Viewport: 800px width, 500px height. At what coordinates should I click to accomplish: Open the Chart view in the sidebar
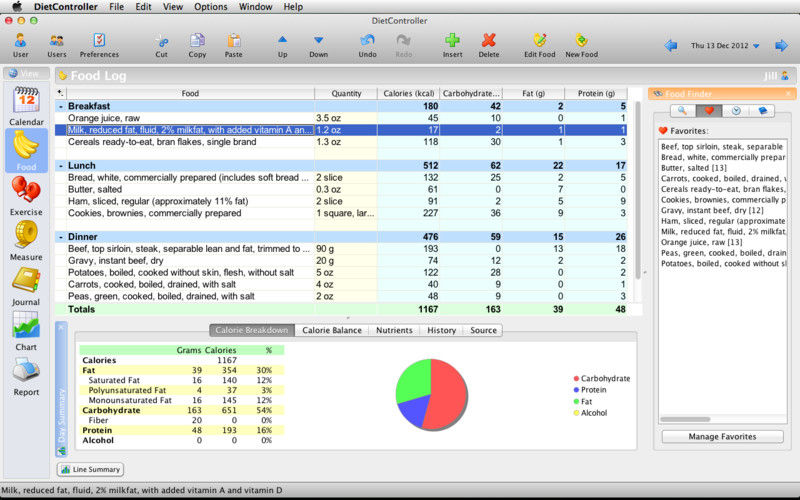[x=26, y=331]
